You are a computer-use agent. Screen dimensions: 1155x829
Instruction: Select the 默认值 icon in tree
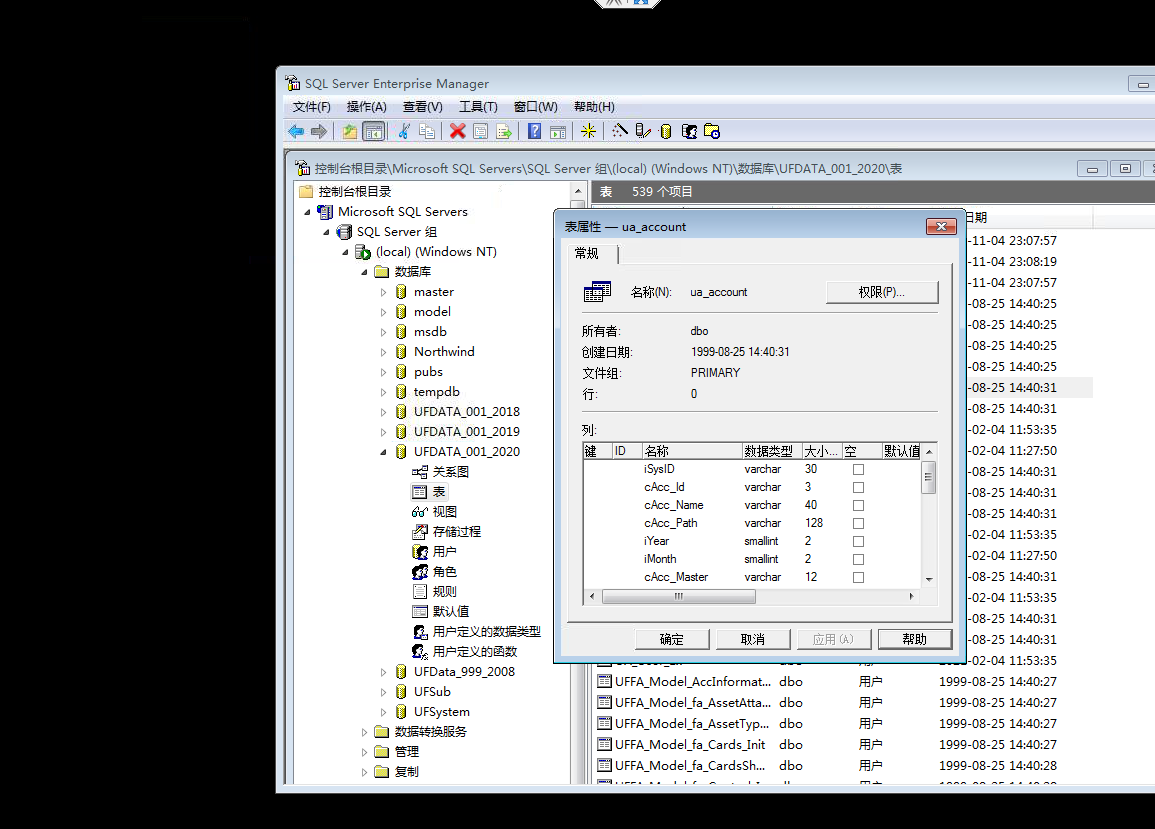click(x=420, y=611)
